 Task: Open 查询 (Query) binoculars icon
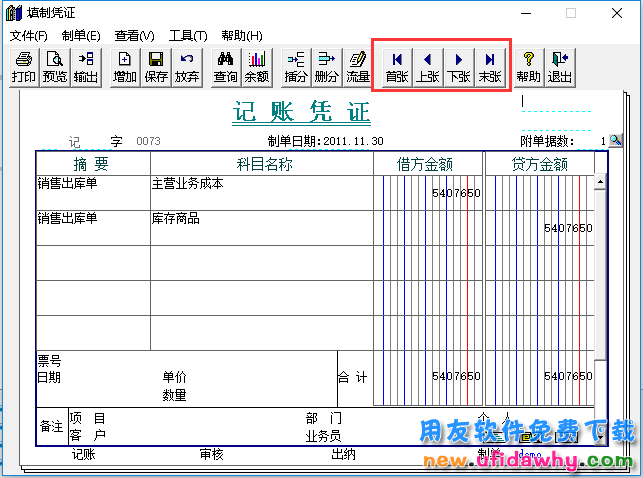click(226, 67)
